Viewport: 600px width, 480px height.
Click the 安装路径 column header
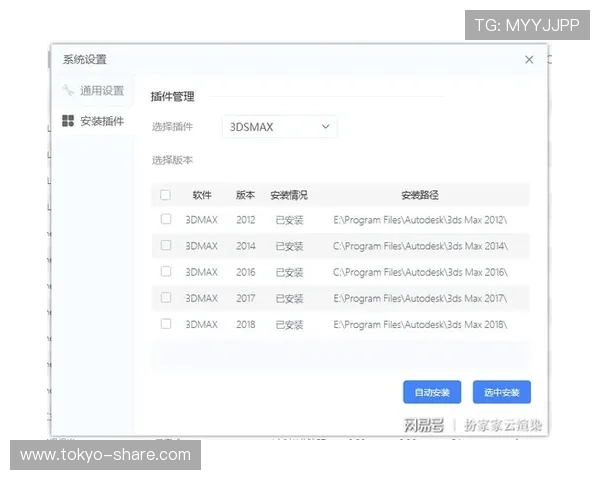420,195
